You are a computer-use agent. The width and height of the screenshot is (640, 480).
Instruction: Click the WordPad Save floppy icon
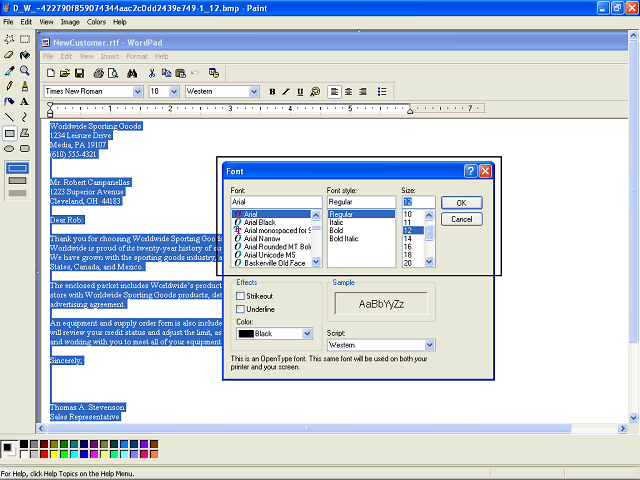[79, 73]
